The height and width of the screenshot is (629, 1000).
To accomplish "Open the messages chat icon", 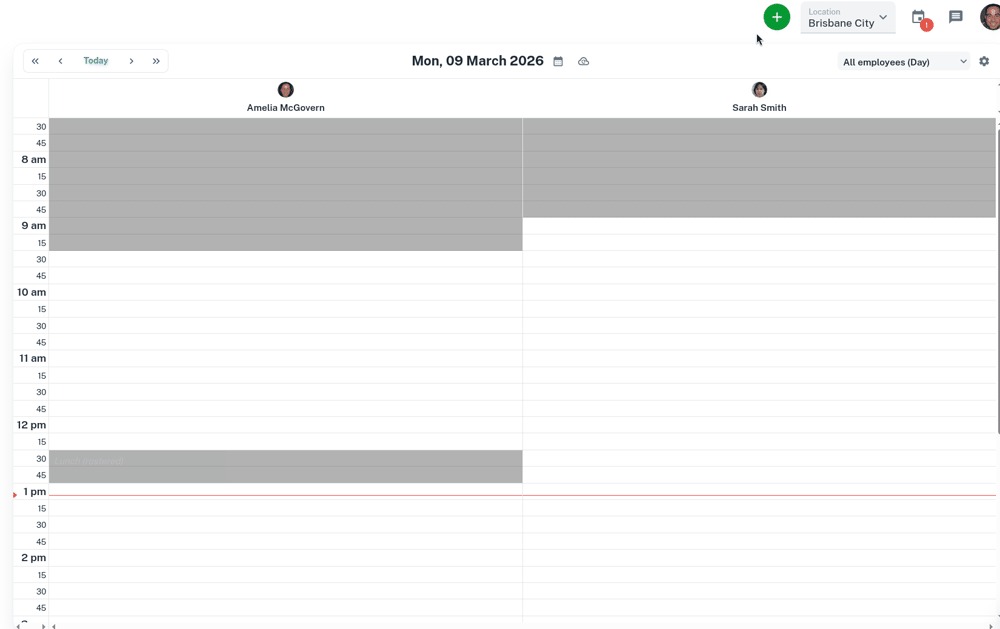I will 955,17.
